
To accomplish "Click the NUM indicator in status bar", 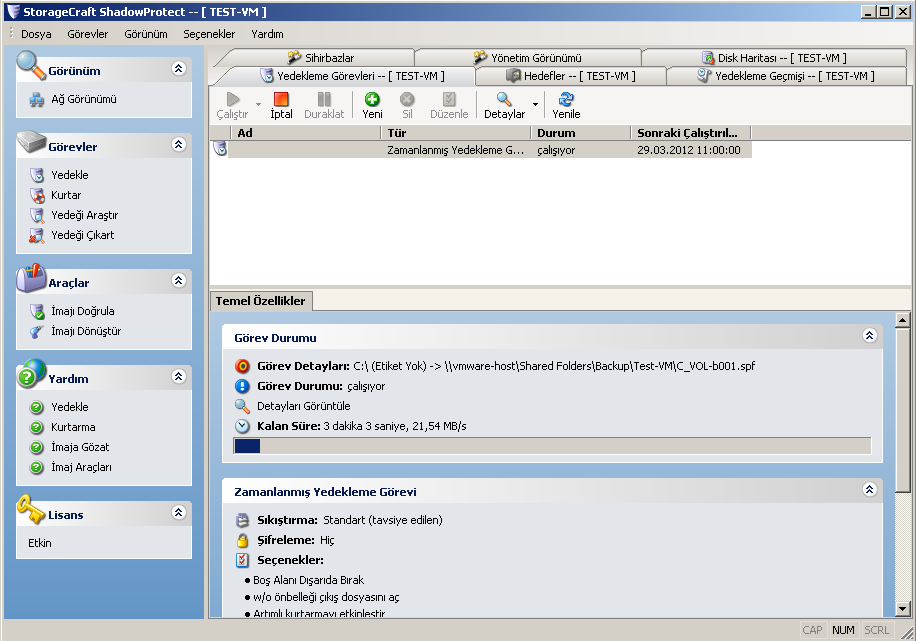I will click(844, 630).
